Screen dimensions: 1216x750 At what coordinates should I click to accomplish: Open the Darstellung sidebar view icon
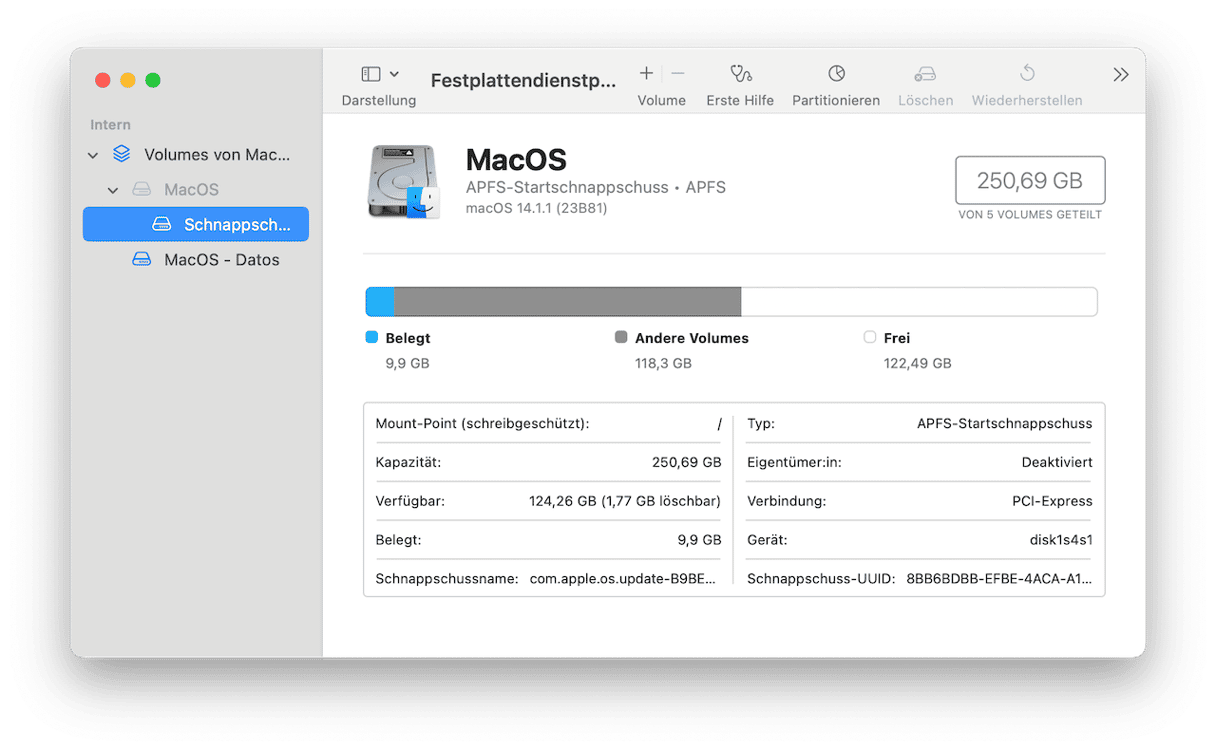[x=371, y=74]
